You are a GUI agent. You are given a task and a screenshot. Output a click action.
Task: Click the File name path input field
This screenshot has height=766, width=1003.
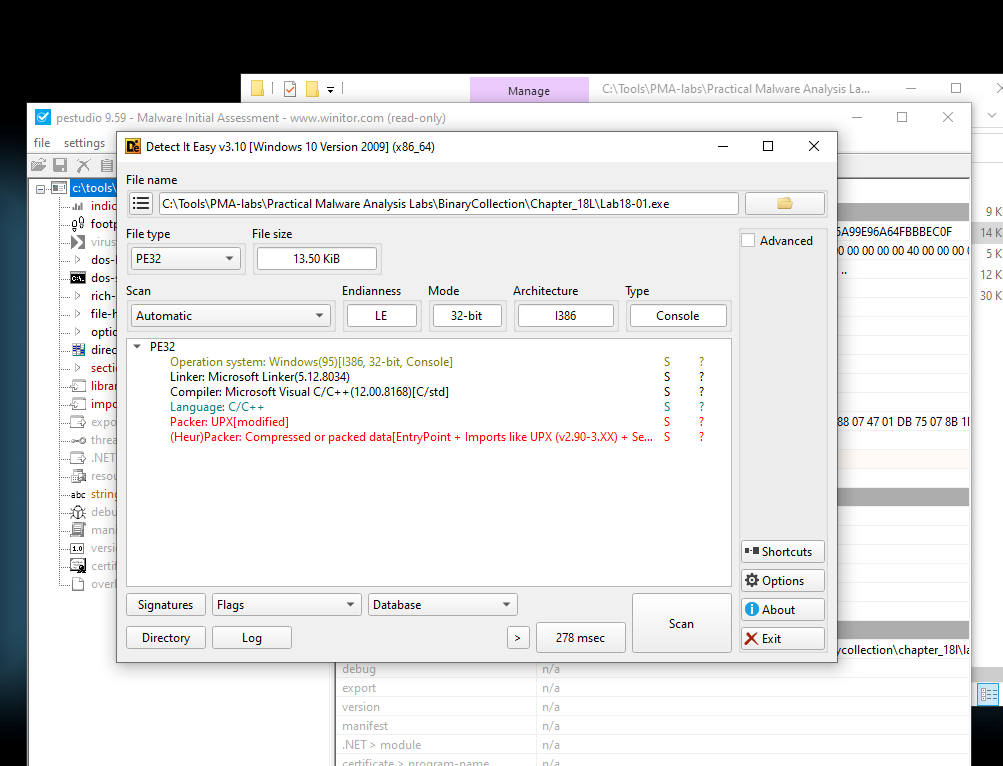coord(448,203)
